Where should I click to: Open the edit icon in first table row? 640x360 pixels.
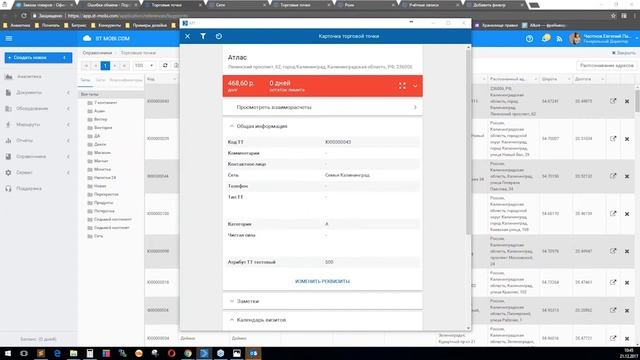(613, 101)
